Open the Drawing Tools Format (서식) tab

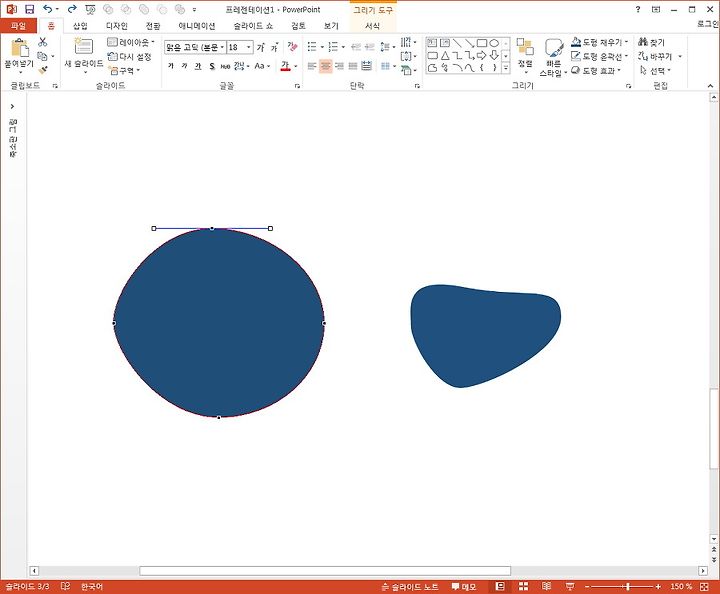[372, 26]
